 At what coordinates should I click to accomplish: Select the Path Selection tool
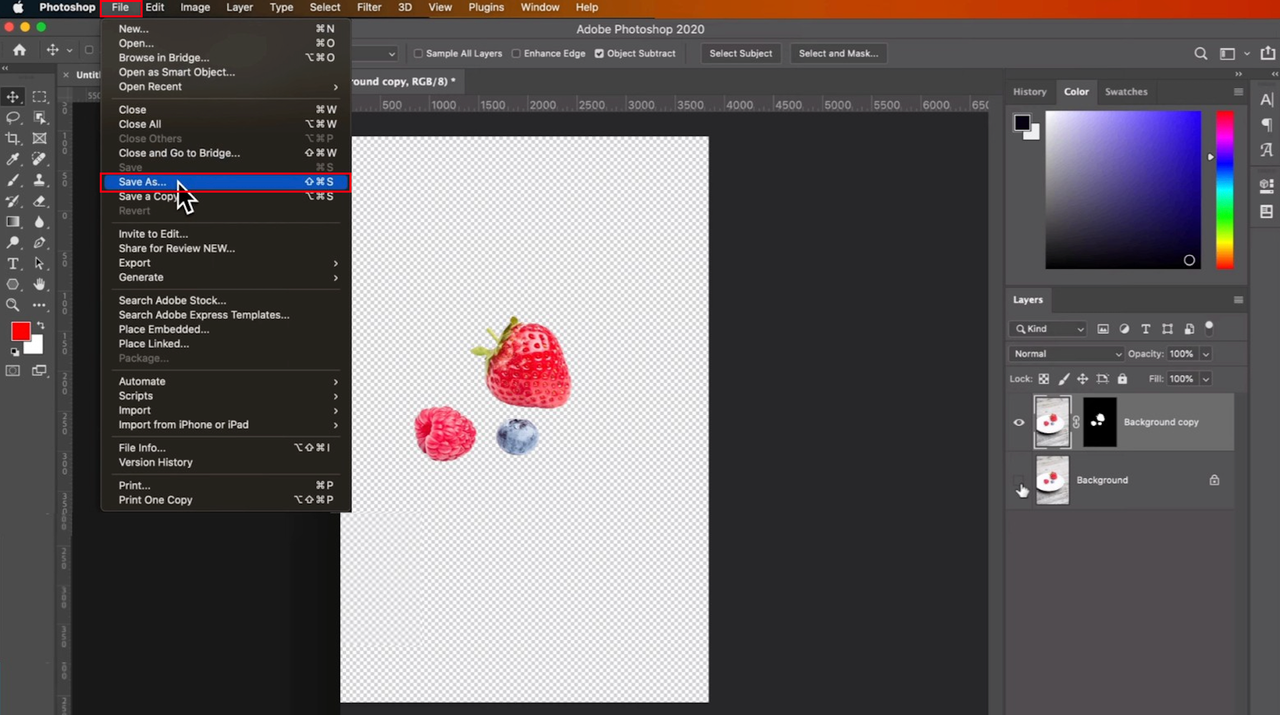coord(39,264)
